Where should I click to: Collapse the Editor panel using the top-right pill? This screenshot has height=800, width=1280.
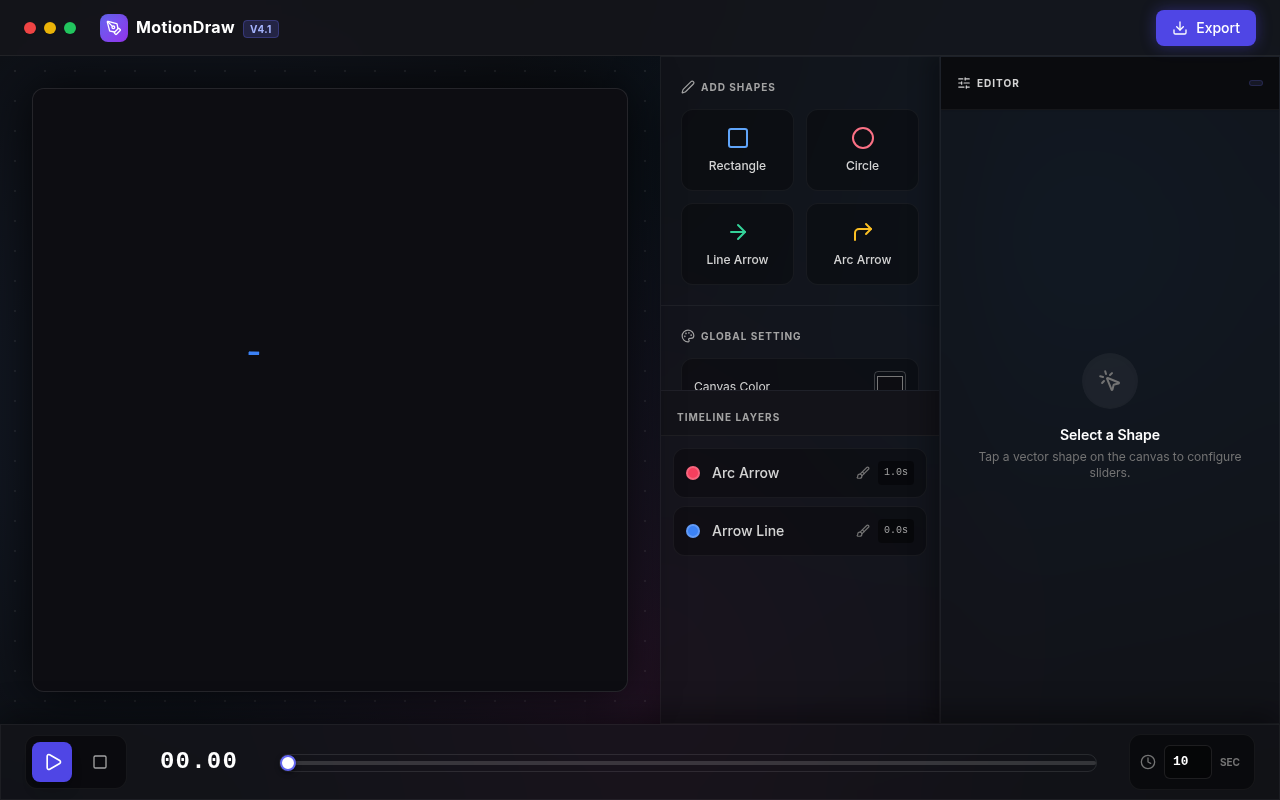pos(1256,83)
